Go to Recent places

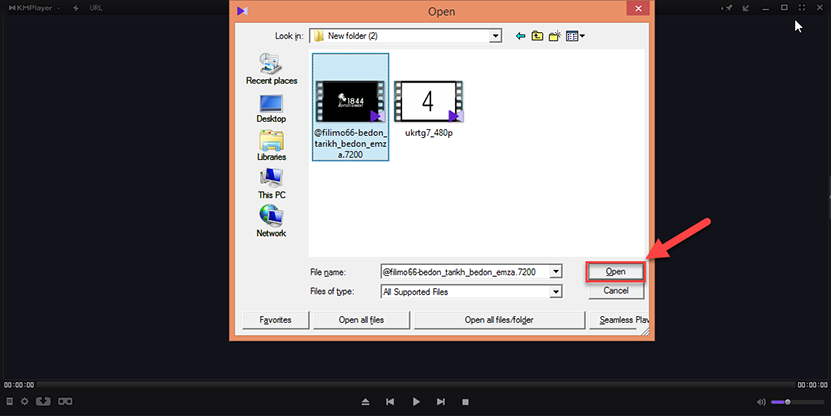point(271,69)
